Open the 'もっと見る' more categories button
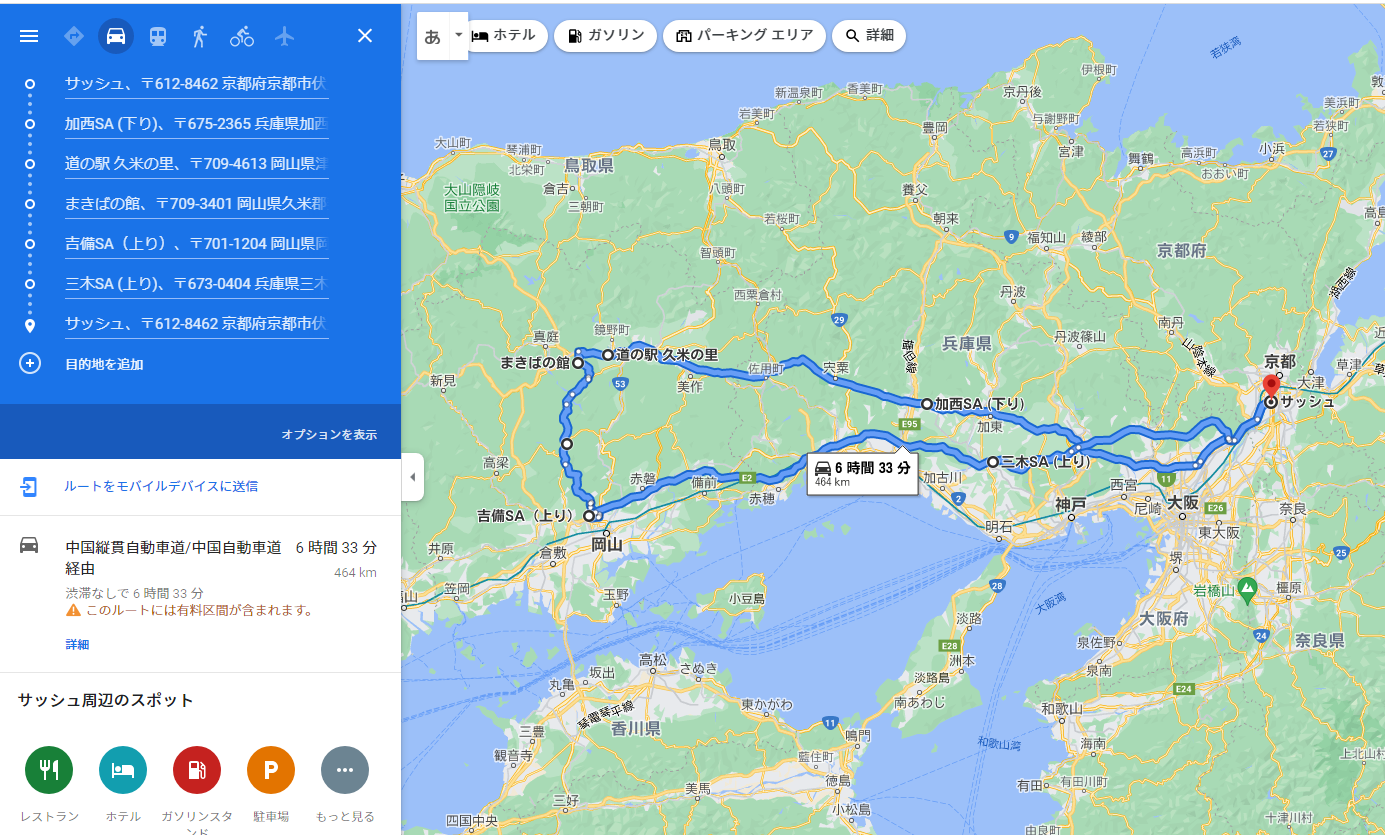The image size is (1385, 835). tap(345, 770)
